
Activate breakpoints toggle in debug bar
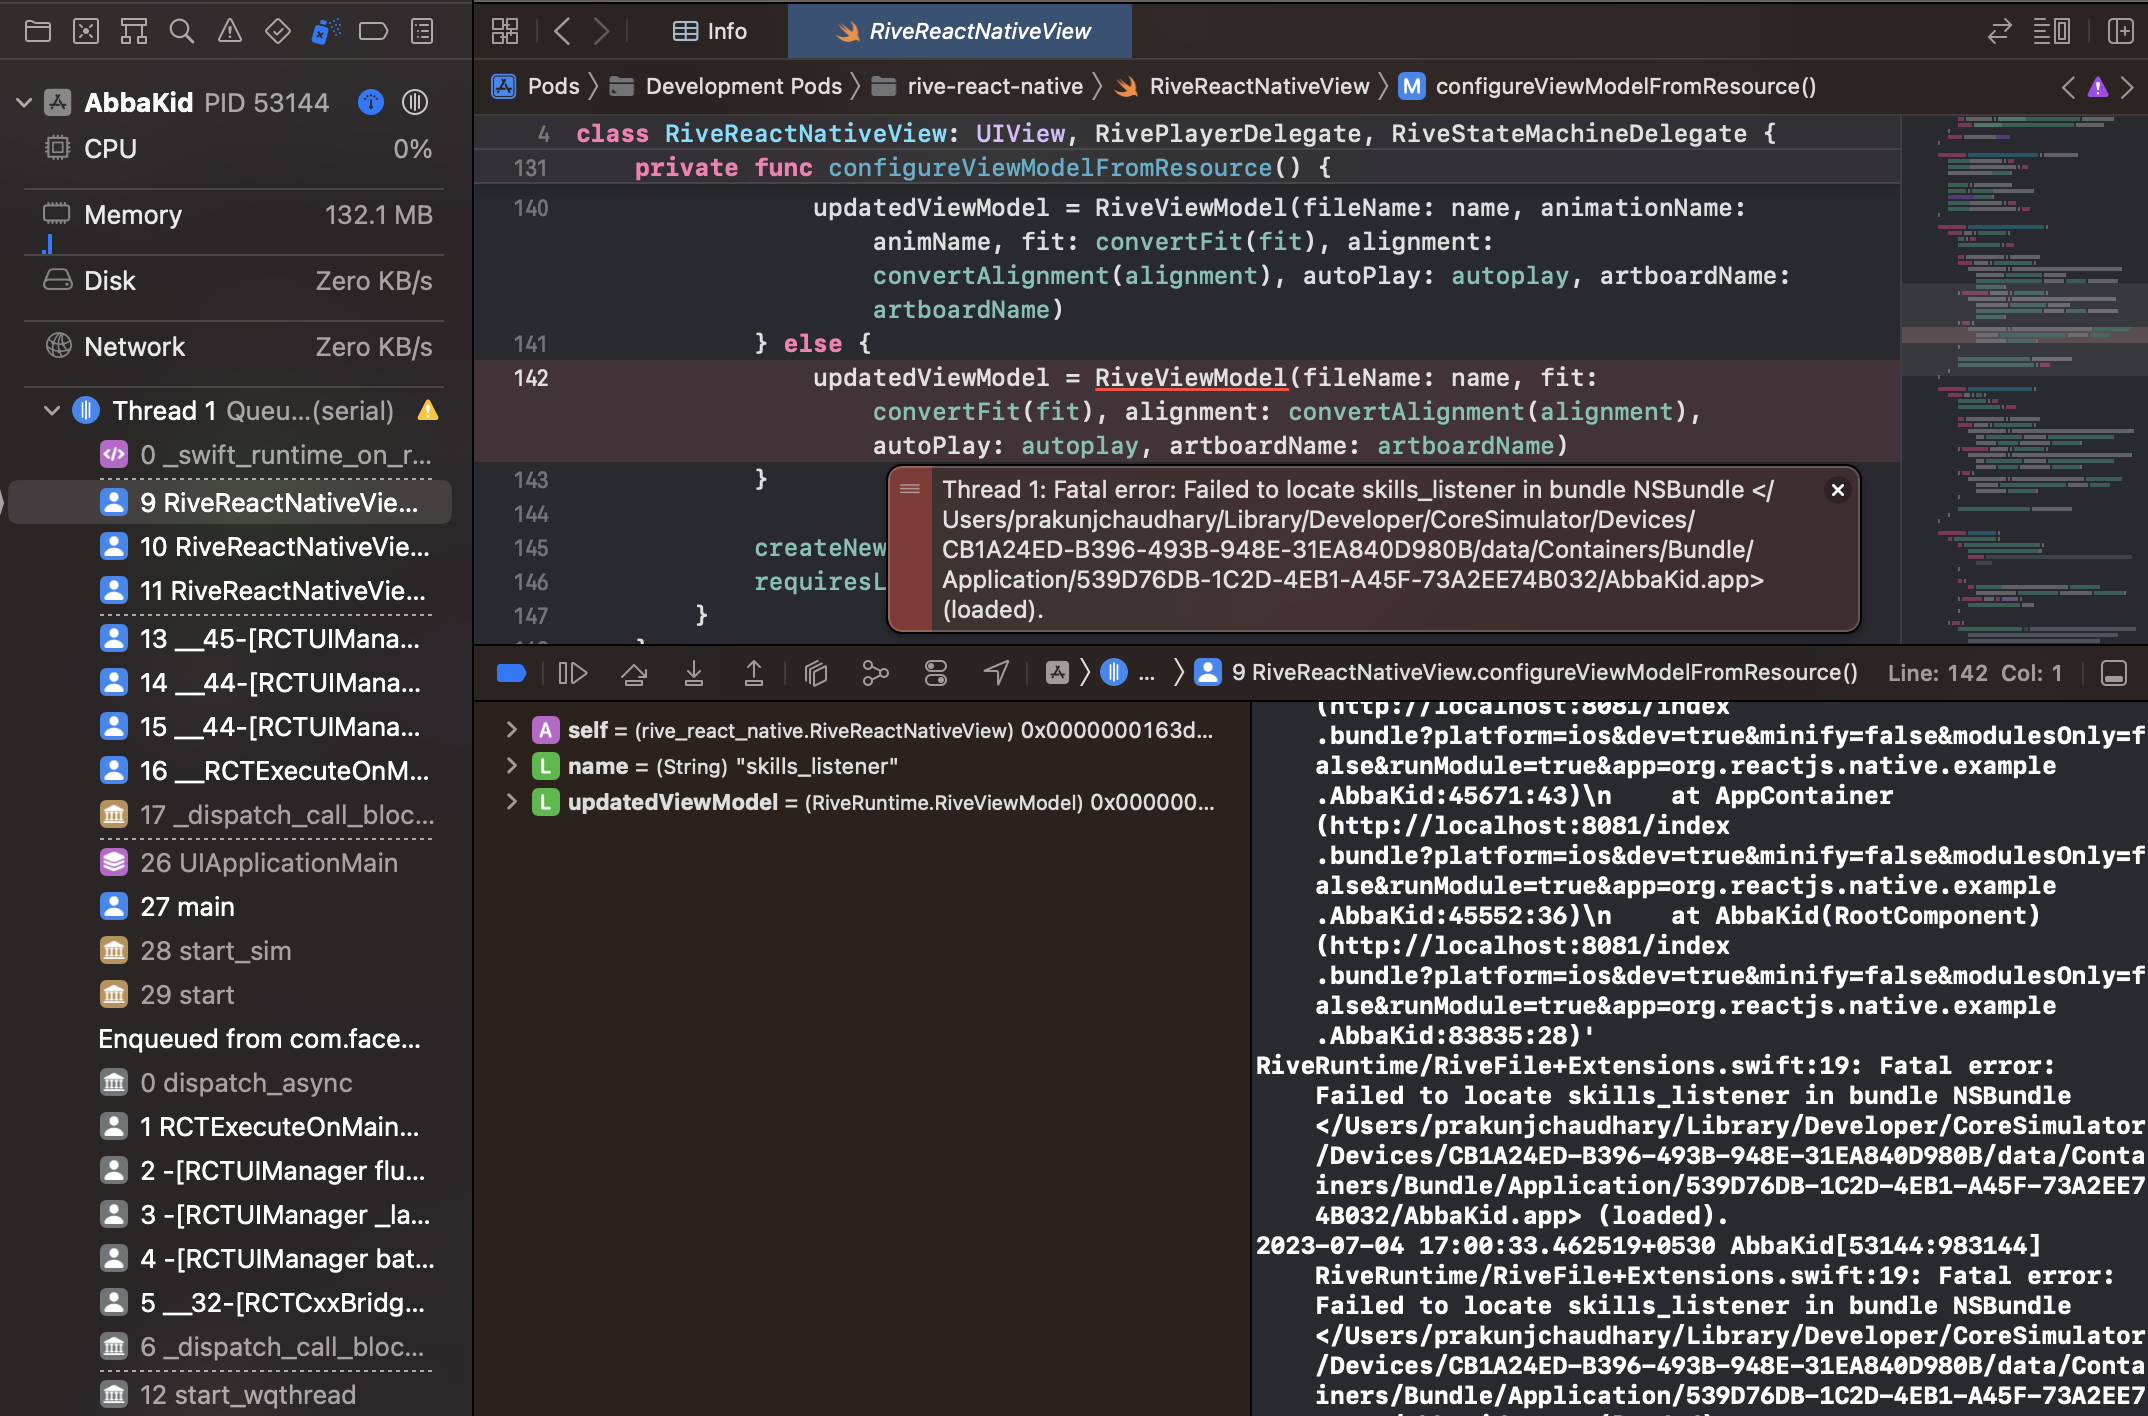[511, 673]
